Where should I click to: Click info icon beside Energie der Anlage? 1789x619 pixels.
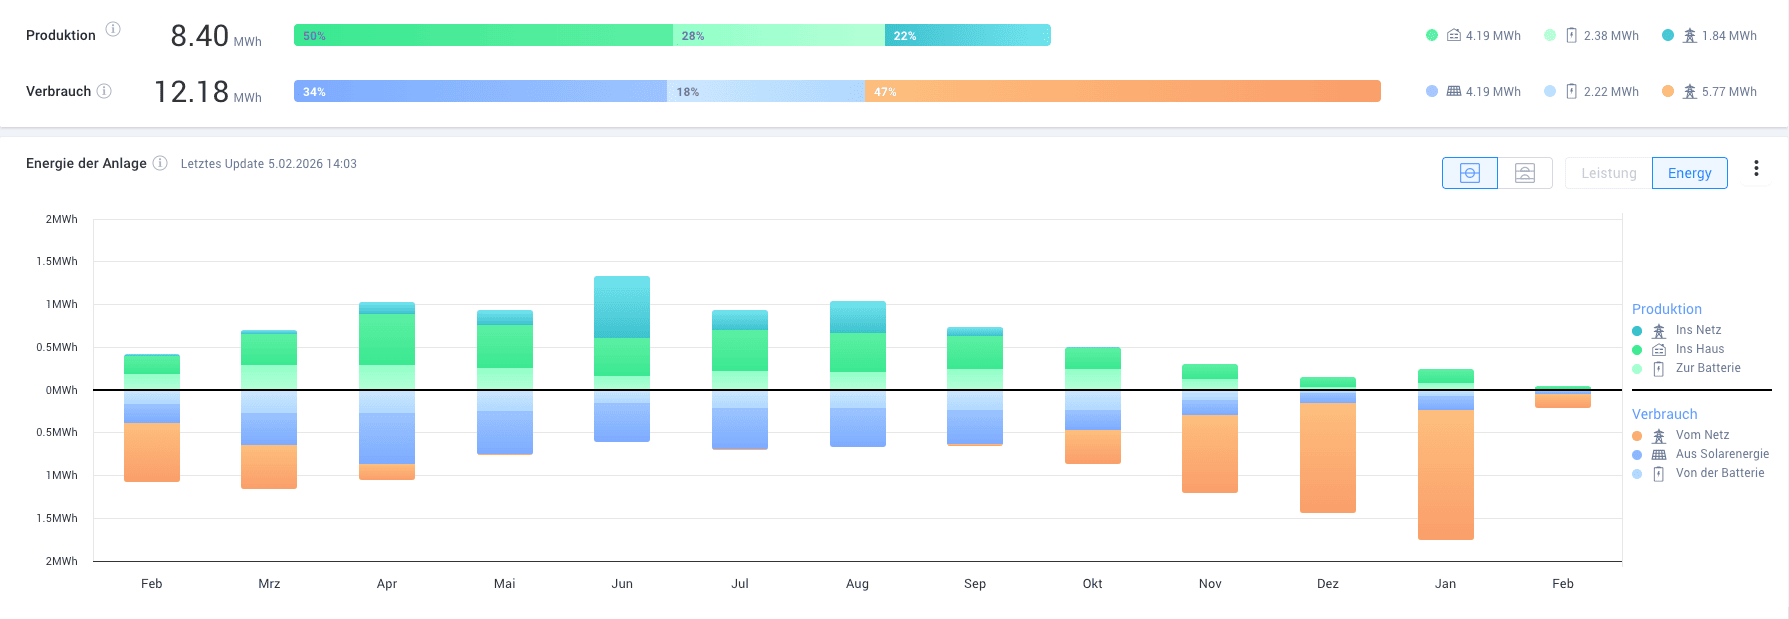160,163
